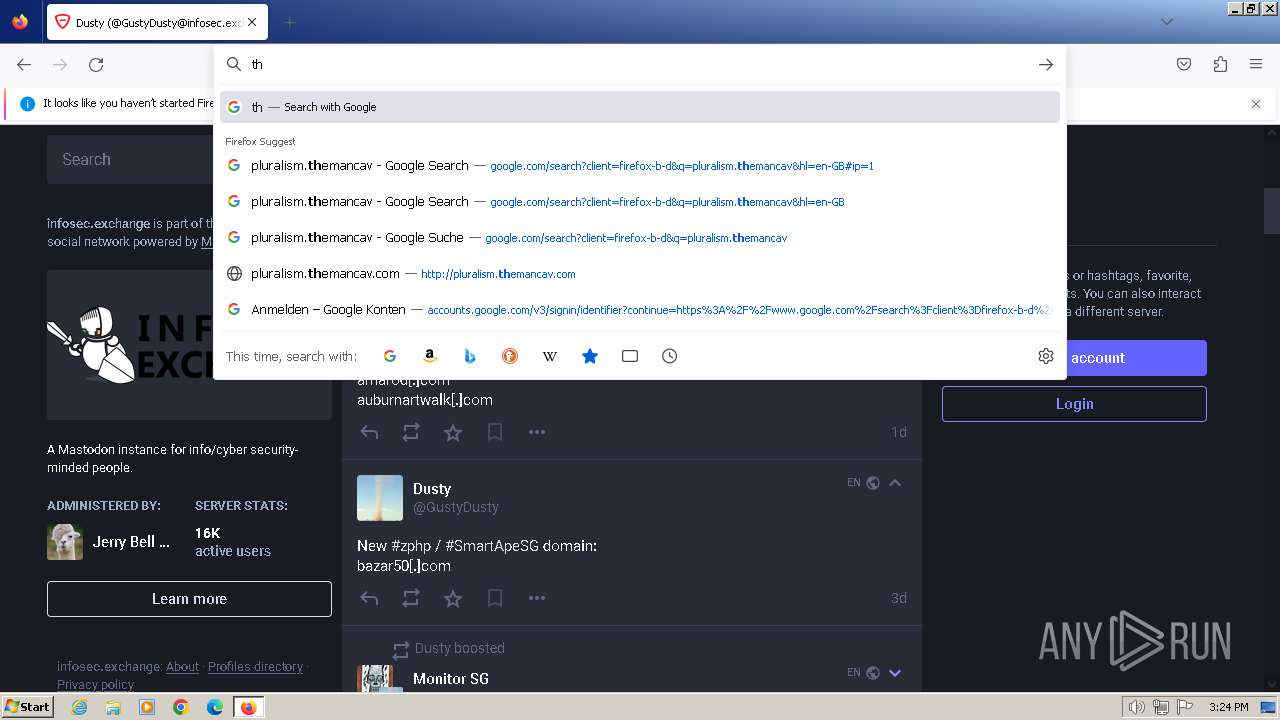
Task: Click the Login button
Action: 1074,404
